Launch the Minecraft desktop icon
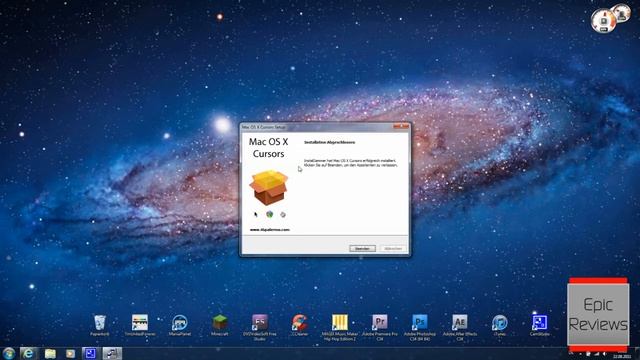This screenshot has height=360, width=640. tap(220, 325)
